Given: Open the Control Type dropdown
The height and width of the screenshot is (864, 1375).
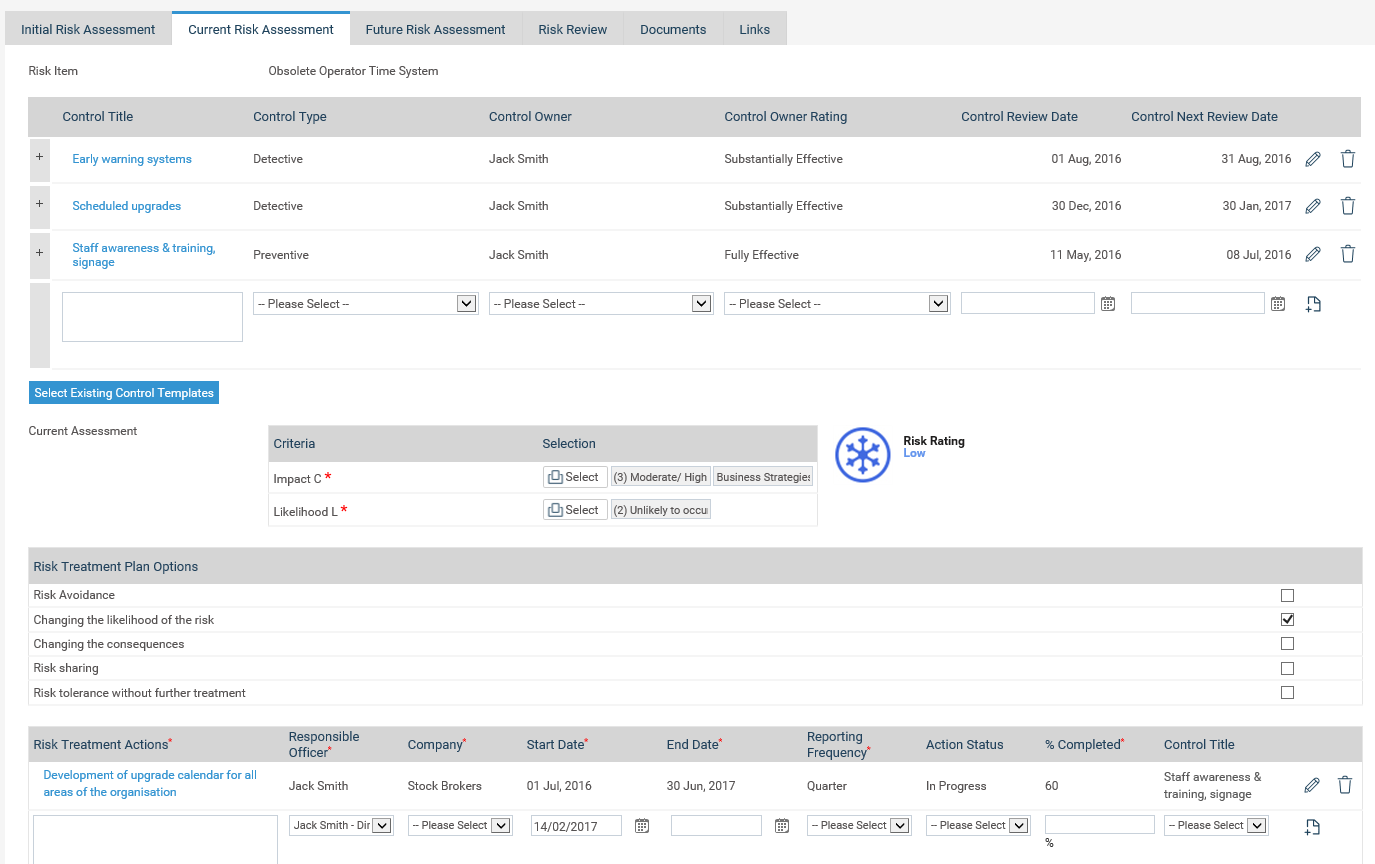Looking at the screenshot, I should click(365, 304).
